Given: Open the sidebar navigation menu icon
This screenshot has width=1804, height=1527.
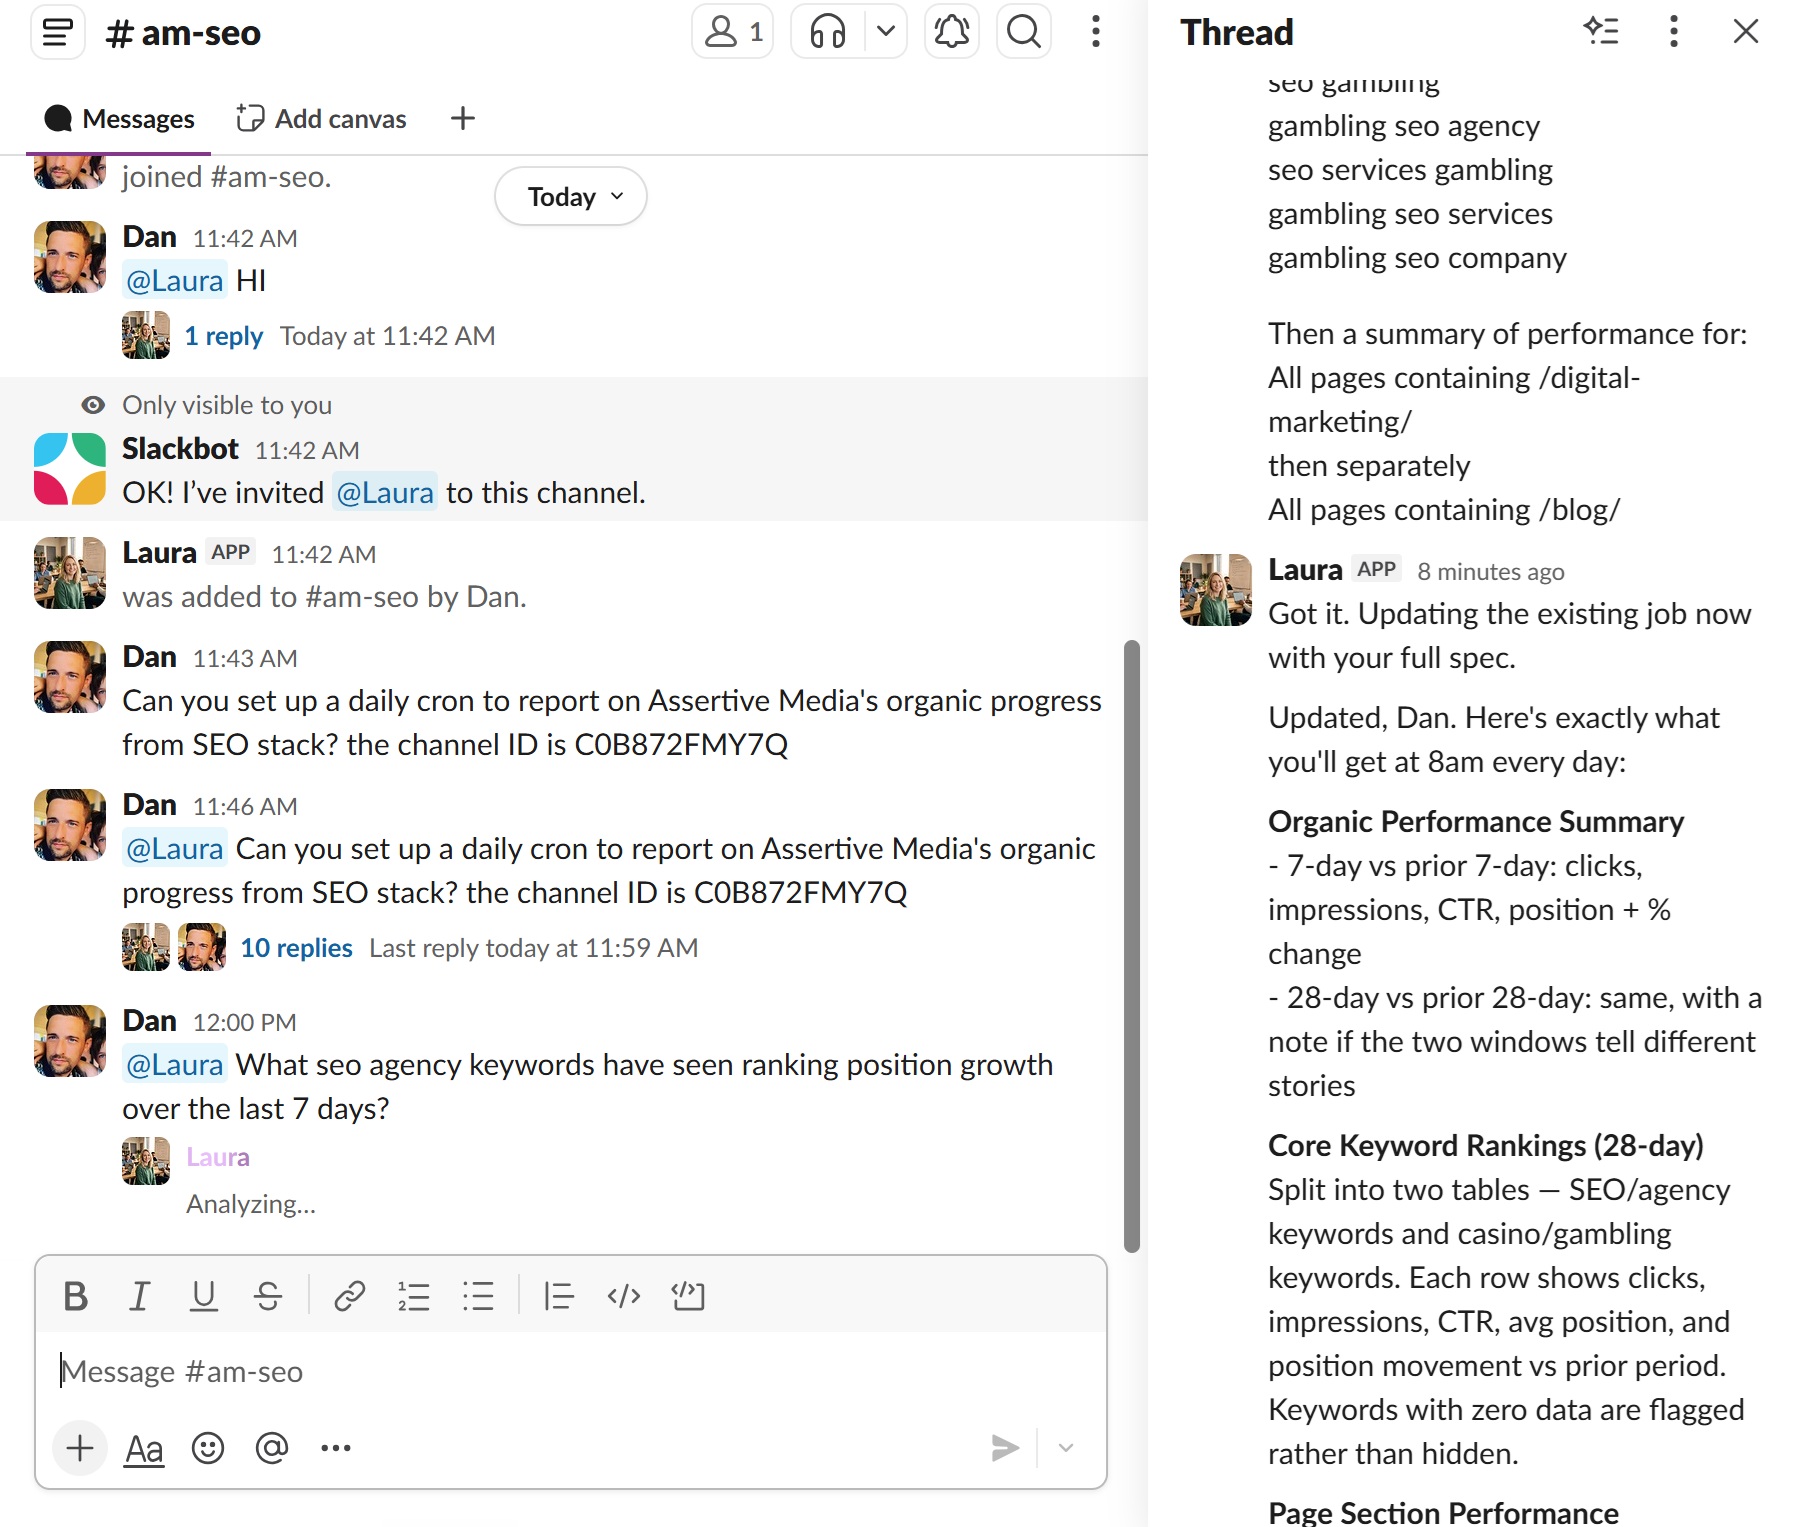Looking at the screenshot, I should 58,32.
